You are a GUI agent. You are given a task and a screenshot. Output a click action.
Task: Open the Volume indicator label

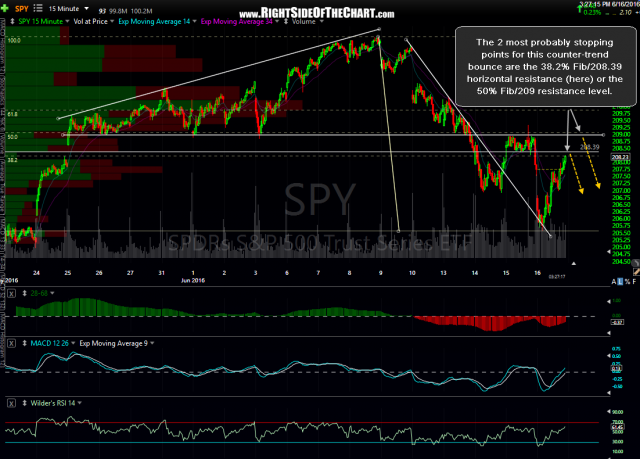[x=304, y=21]
